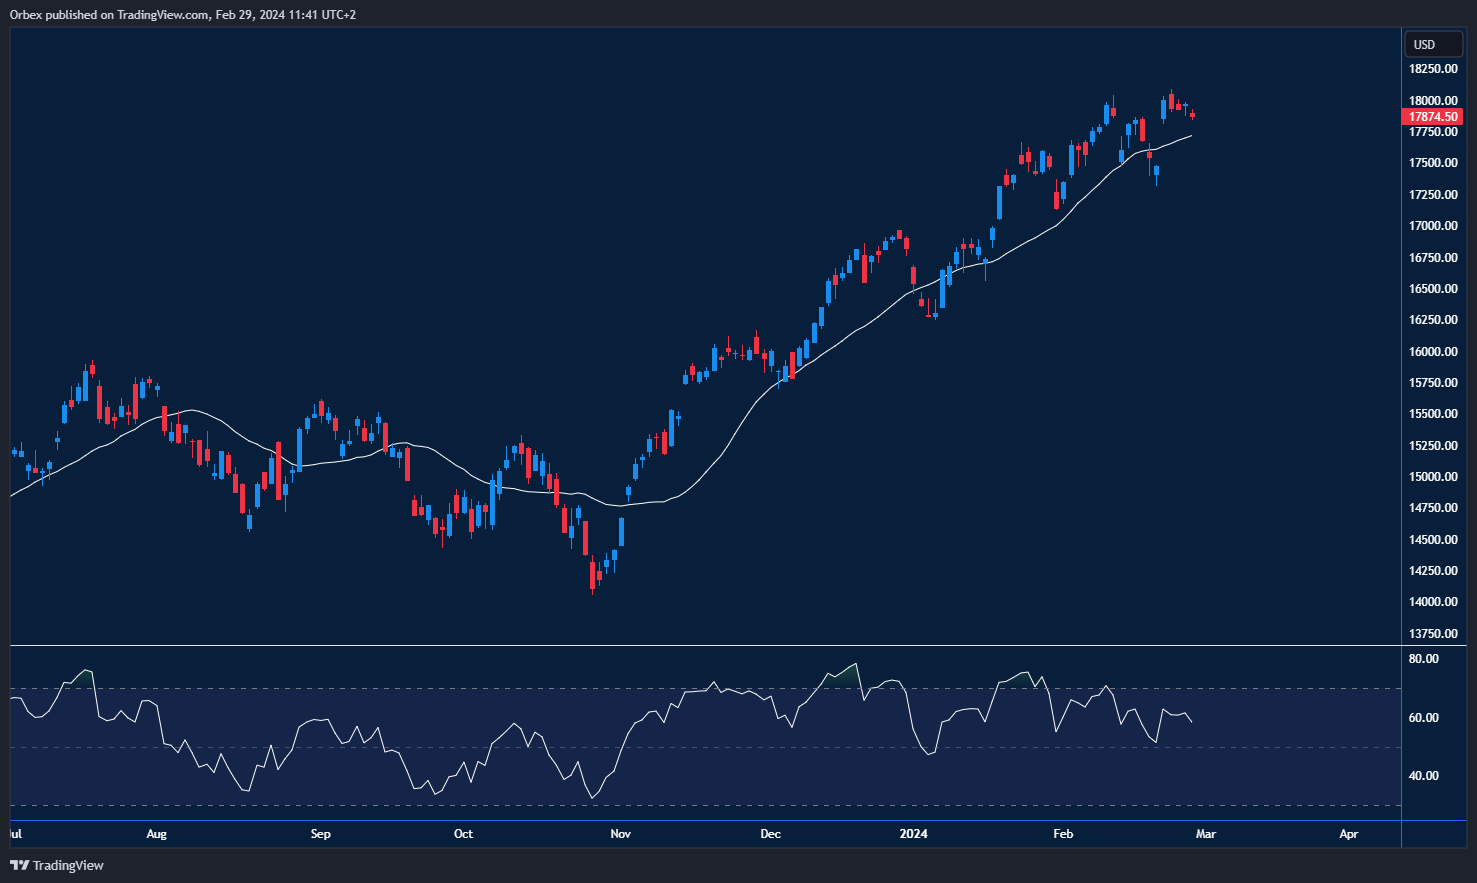The image size is (1477, 883).
Task: Select "2024" on the time axis
Action: pyautogui.click(x=914, y=833)
